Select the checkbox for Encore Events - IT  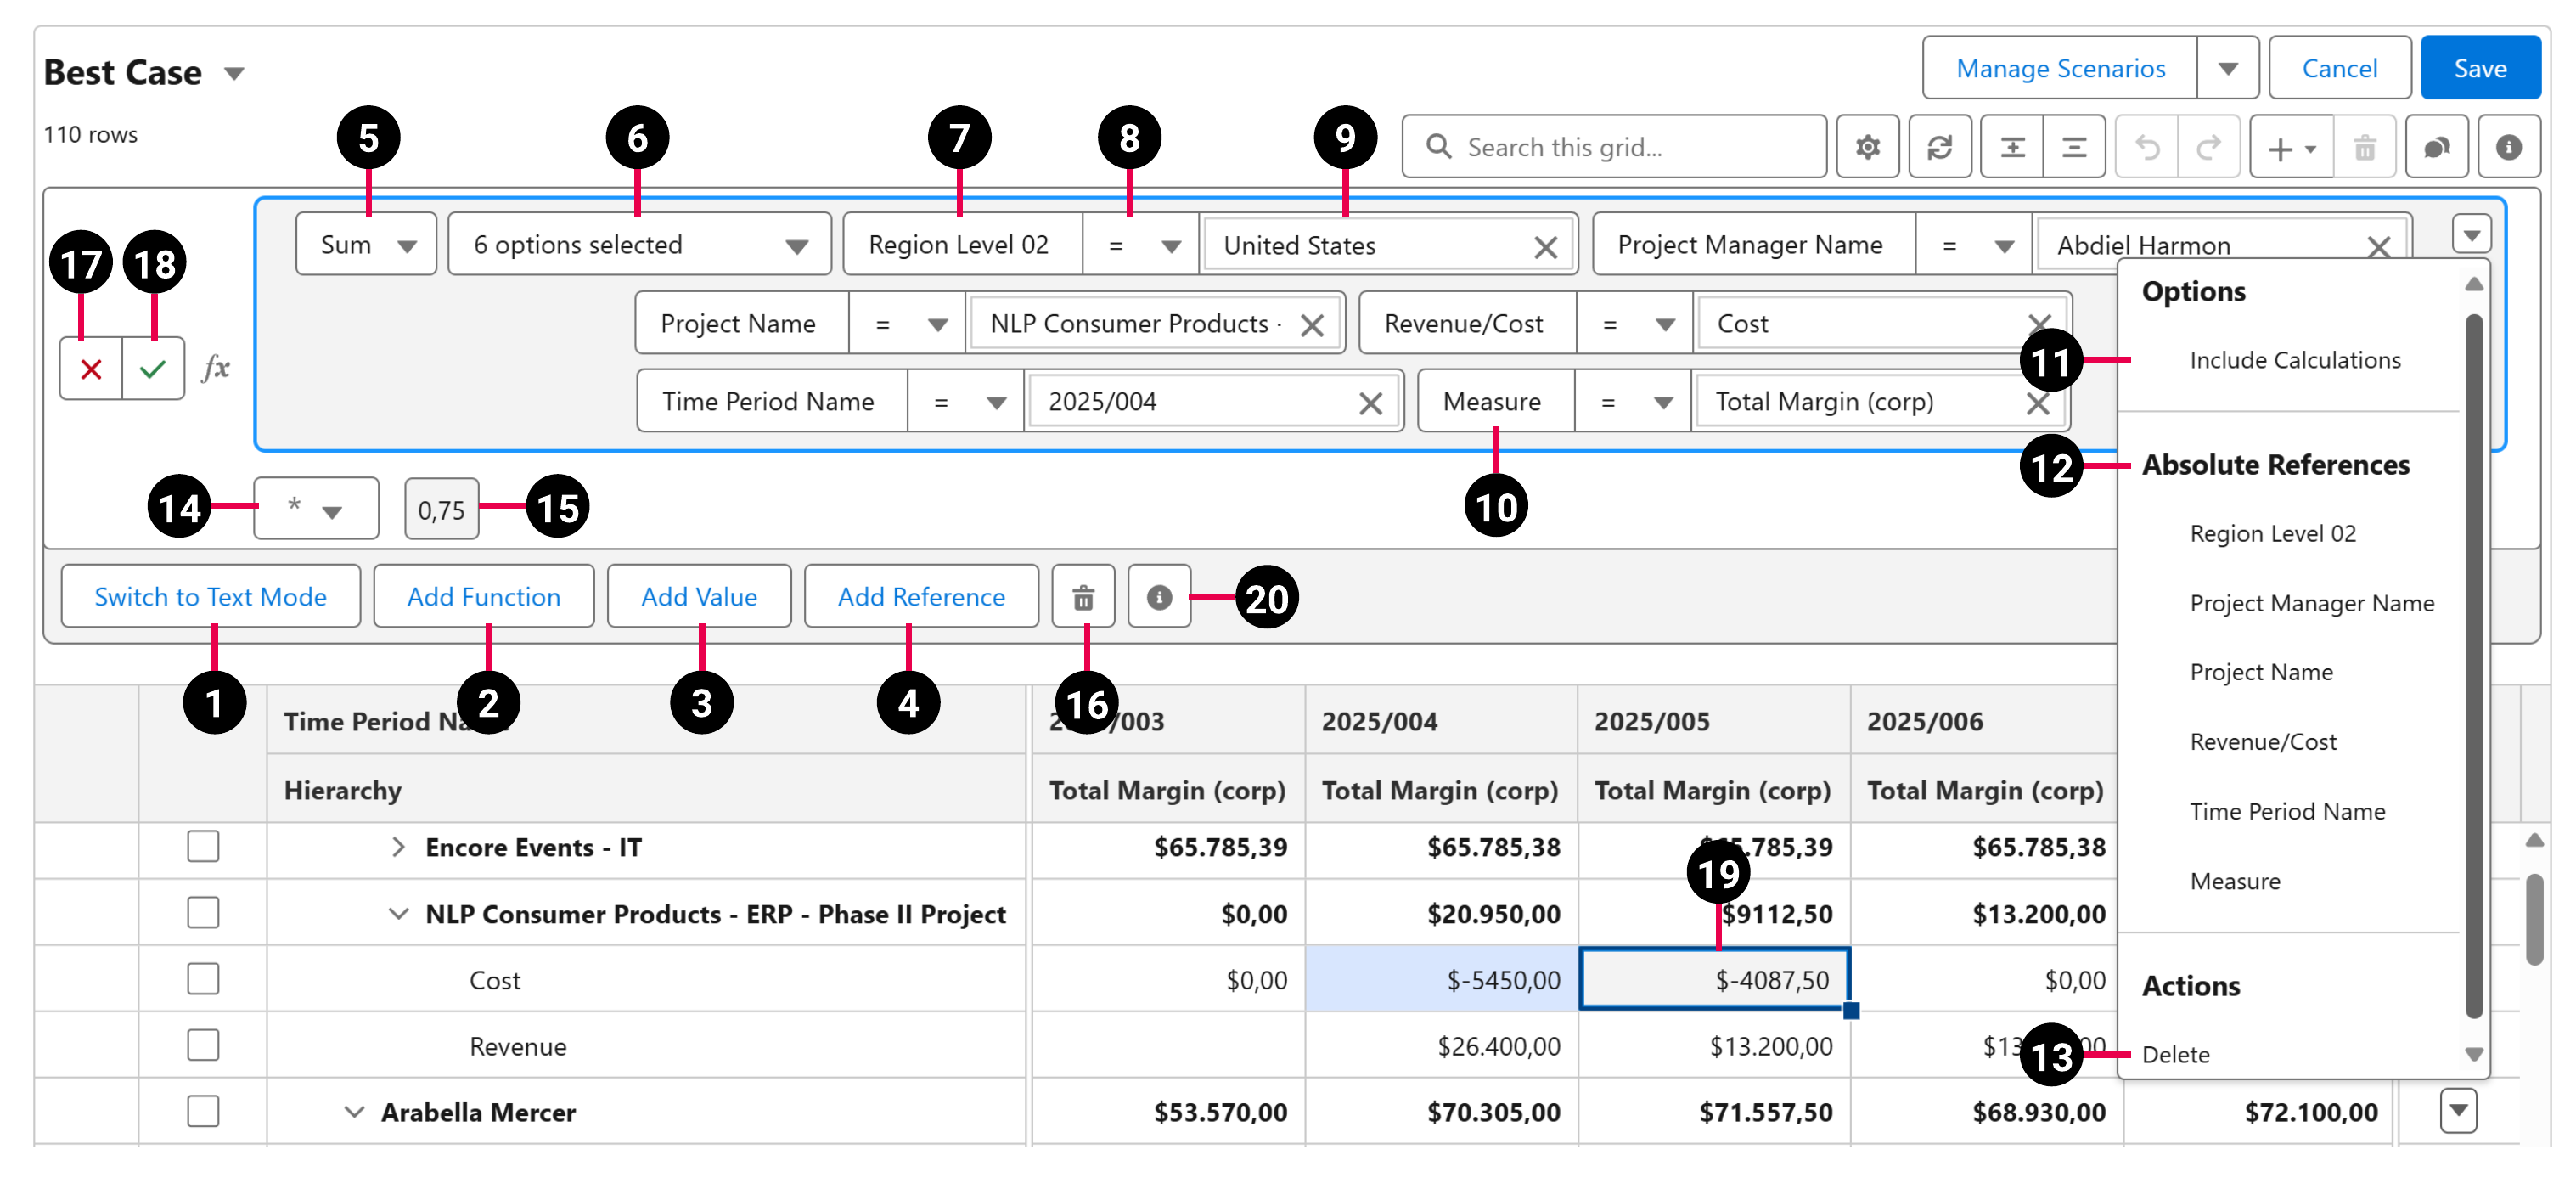click(x=203, y=847)
